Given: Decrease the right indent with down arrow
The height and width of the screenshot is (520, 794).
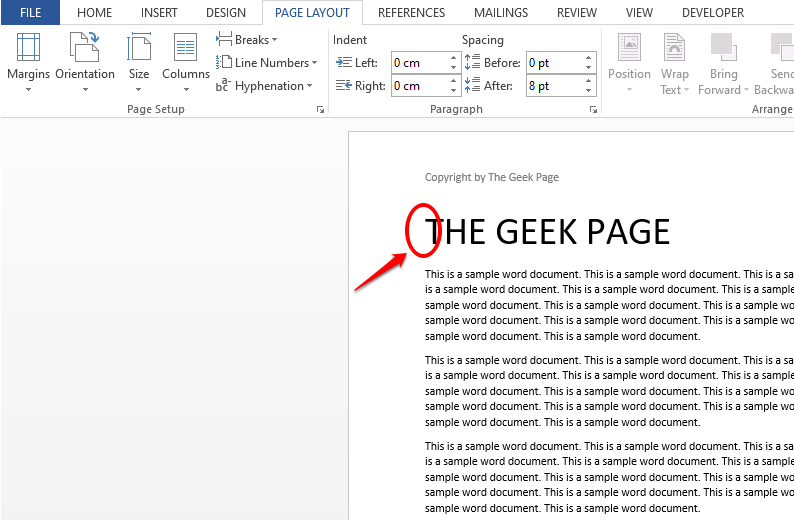Looking at the screenshot, I should (x=453, y=91).
